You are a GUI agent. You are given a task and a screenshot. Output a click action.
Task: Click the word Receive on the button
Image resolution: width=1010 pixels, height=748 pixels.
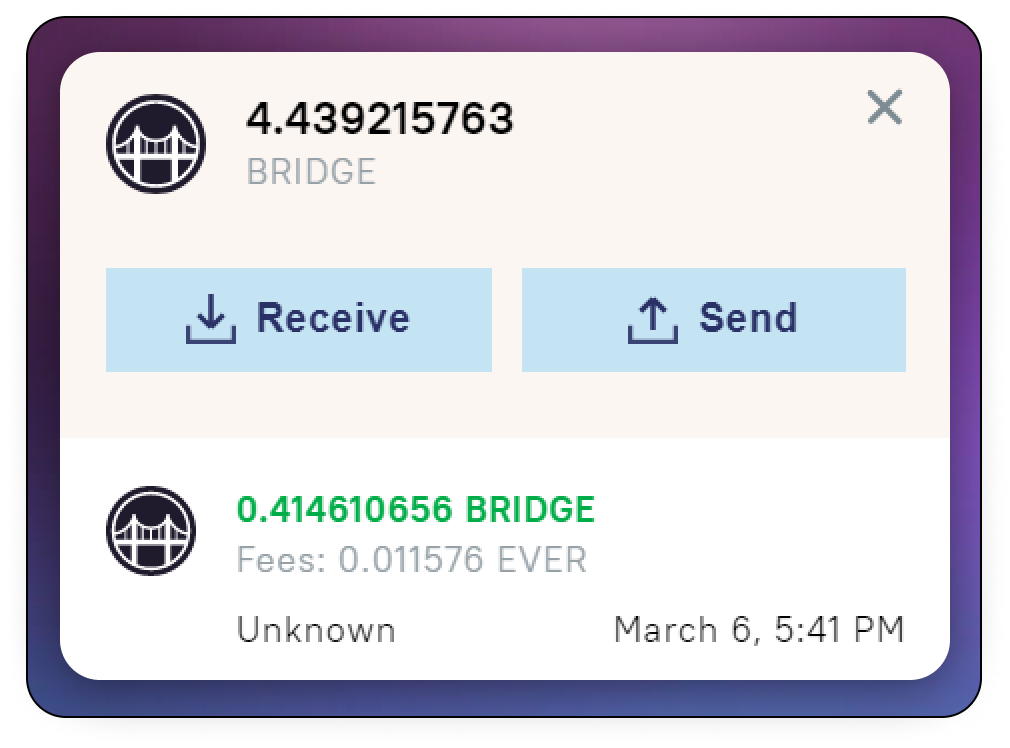(x=333, y=318)
